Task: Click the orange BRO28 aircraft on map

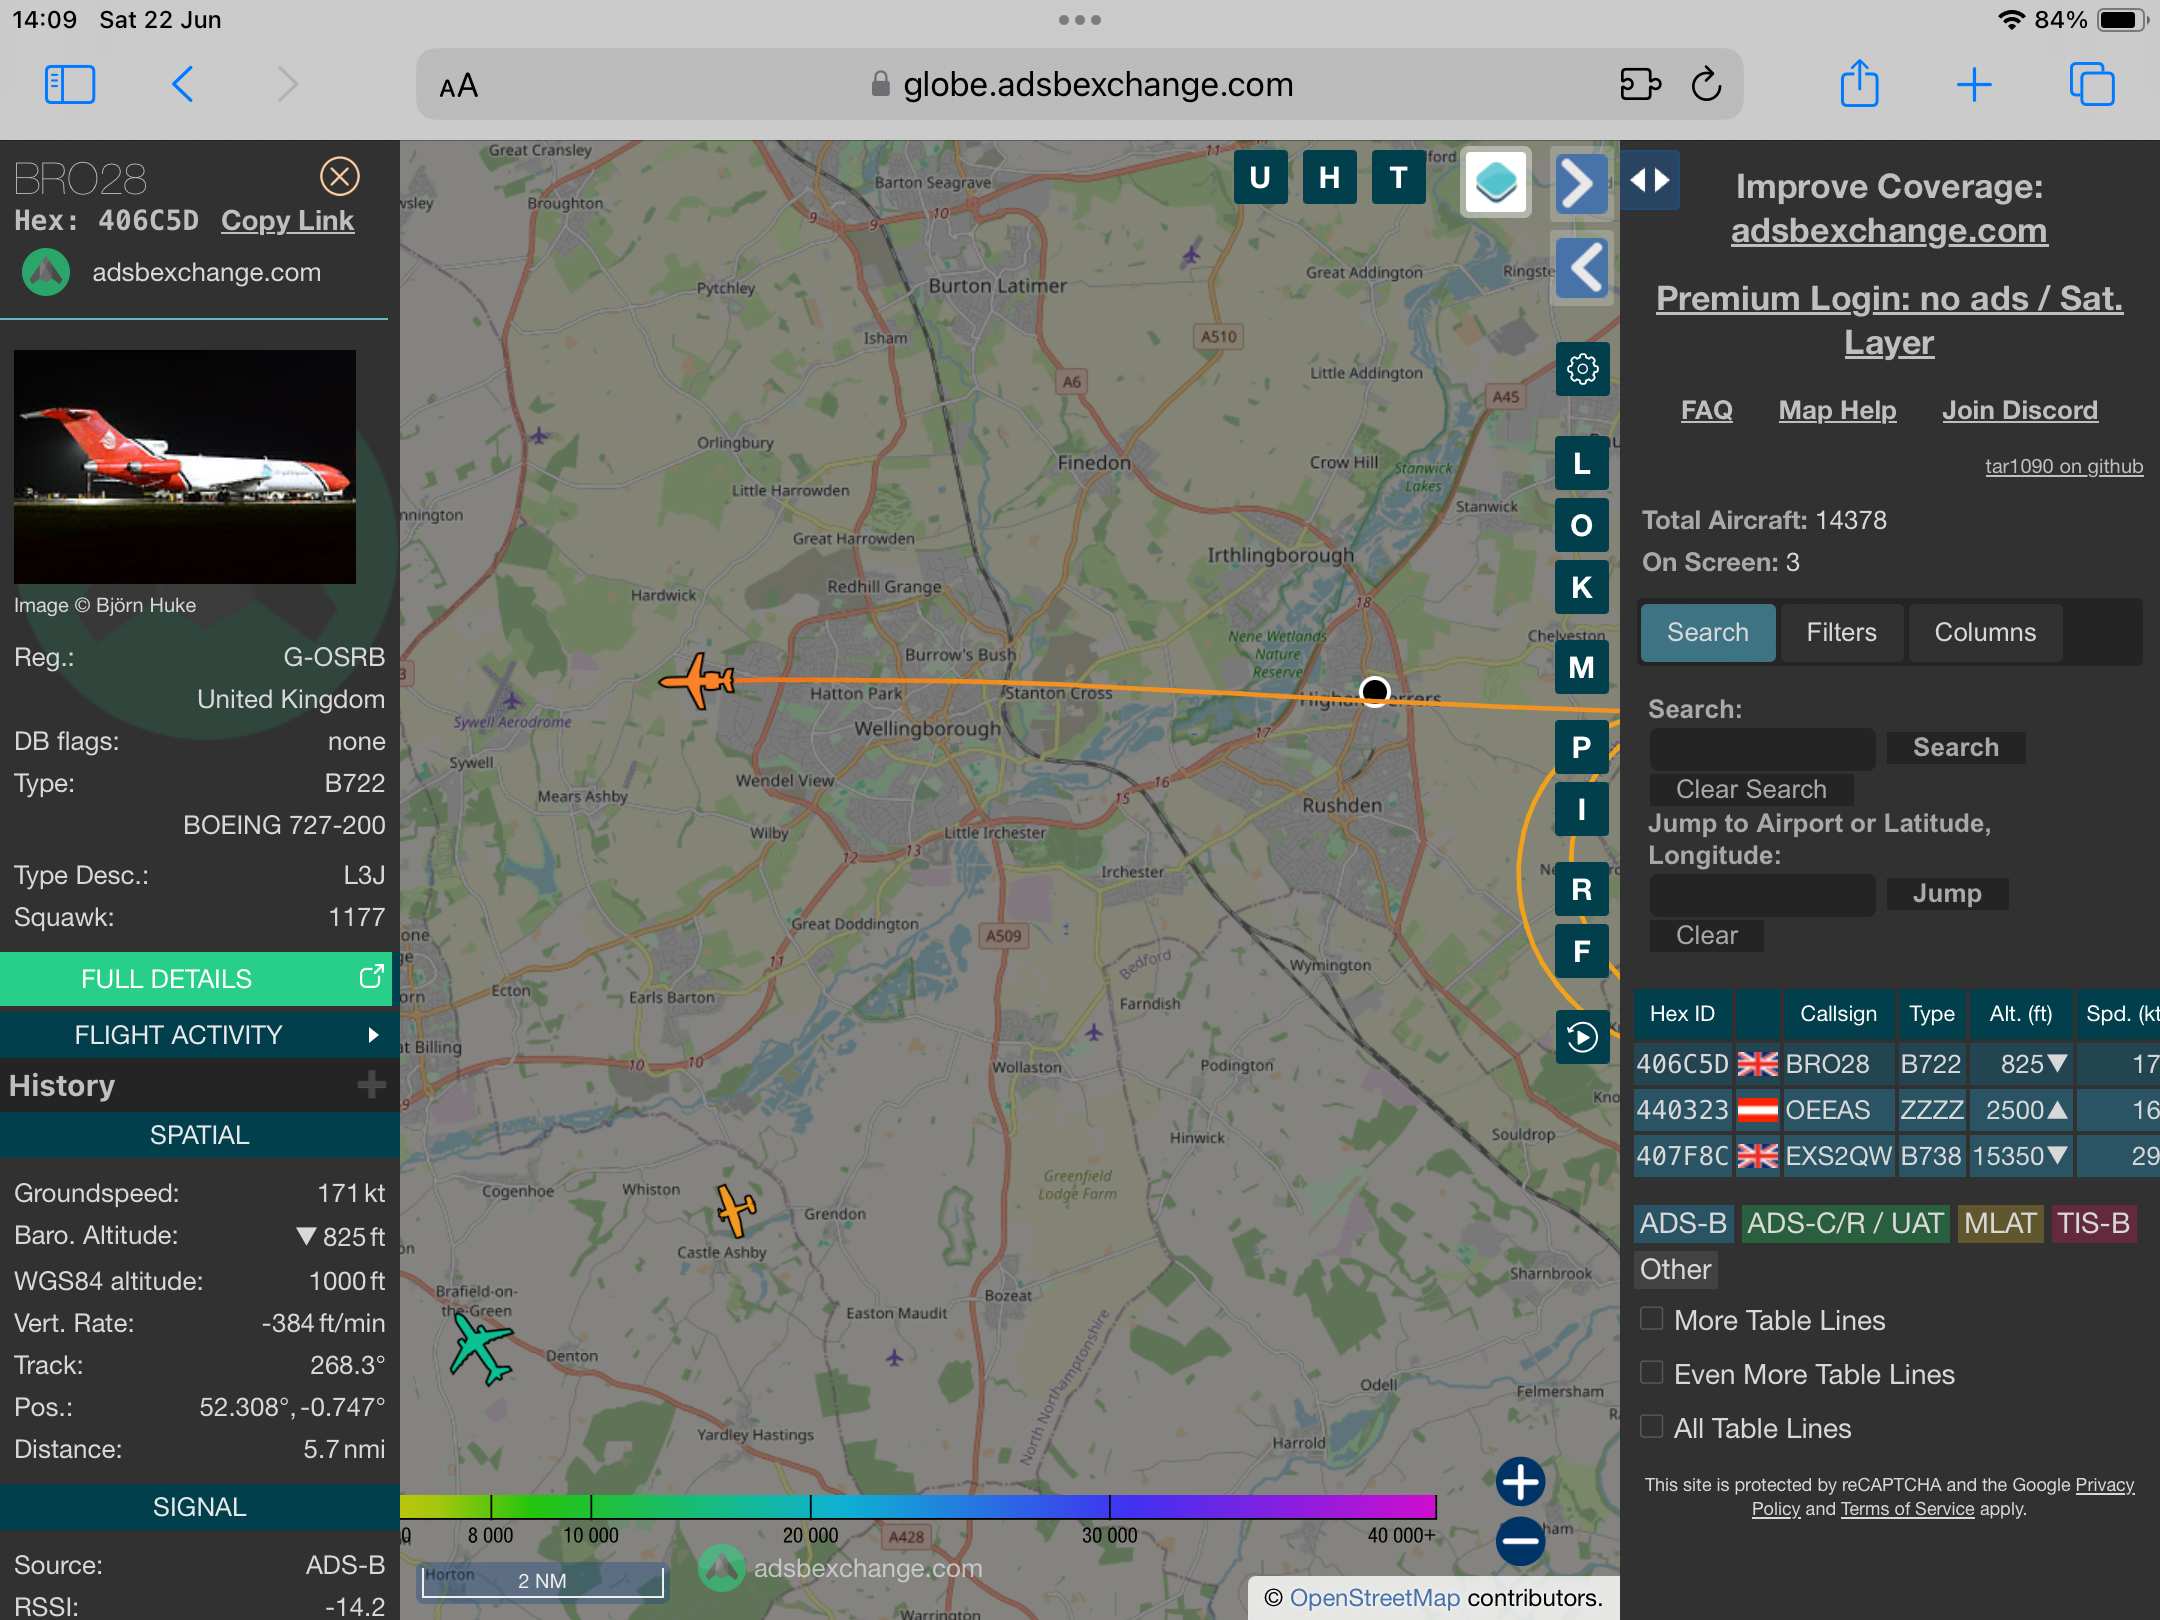Action: pyautogui.click(x=699, y=681)
